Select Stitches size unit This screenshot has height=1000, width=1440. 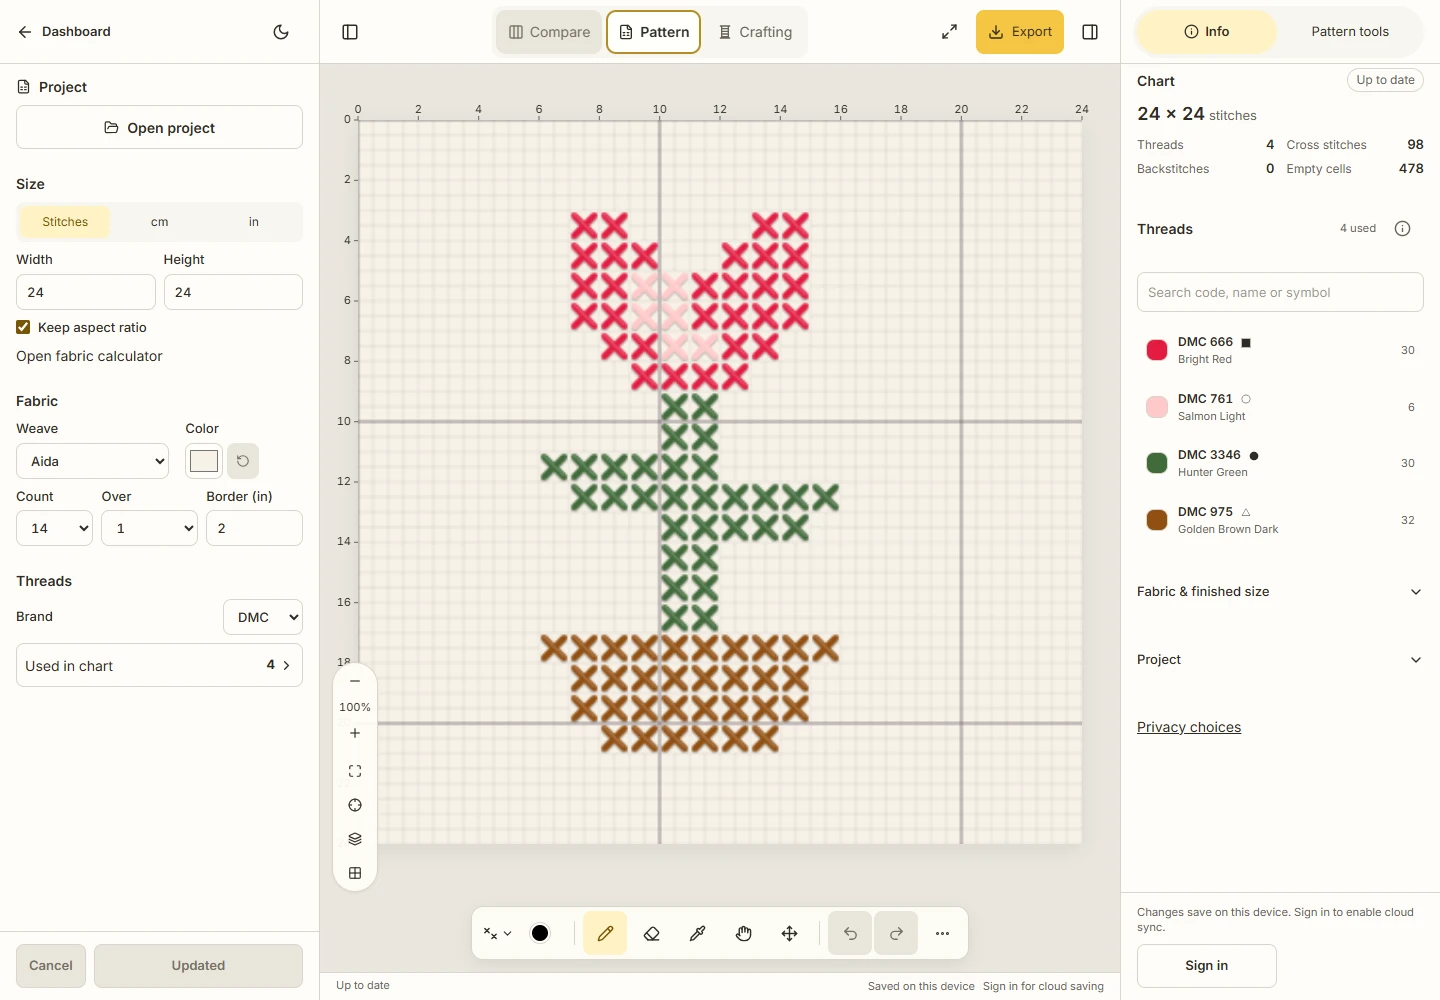65,222
